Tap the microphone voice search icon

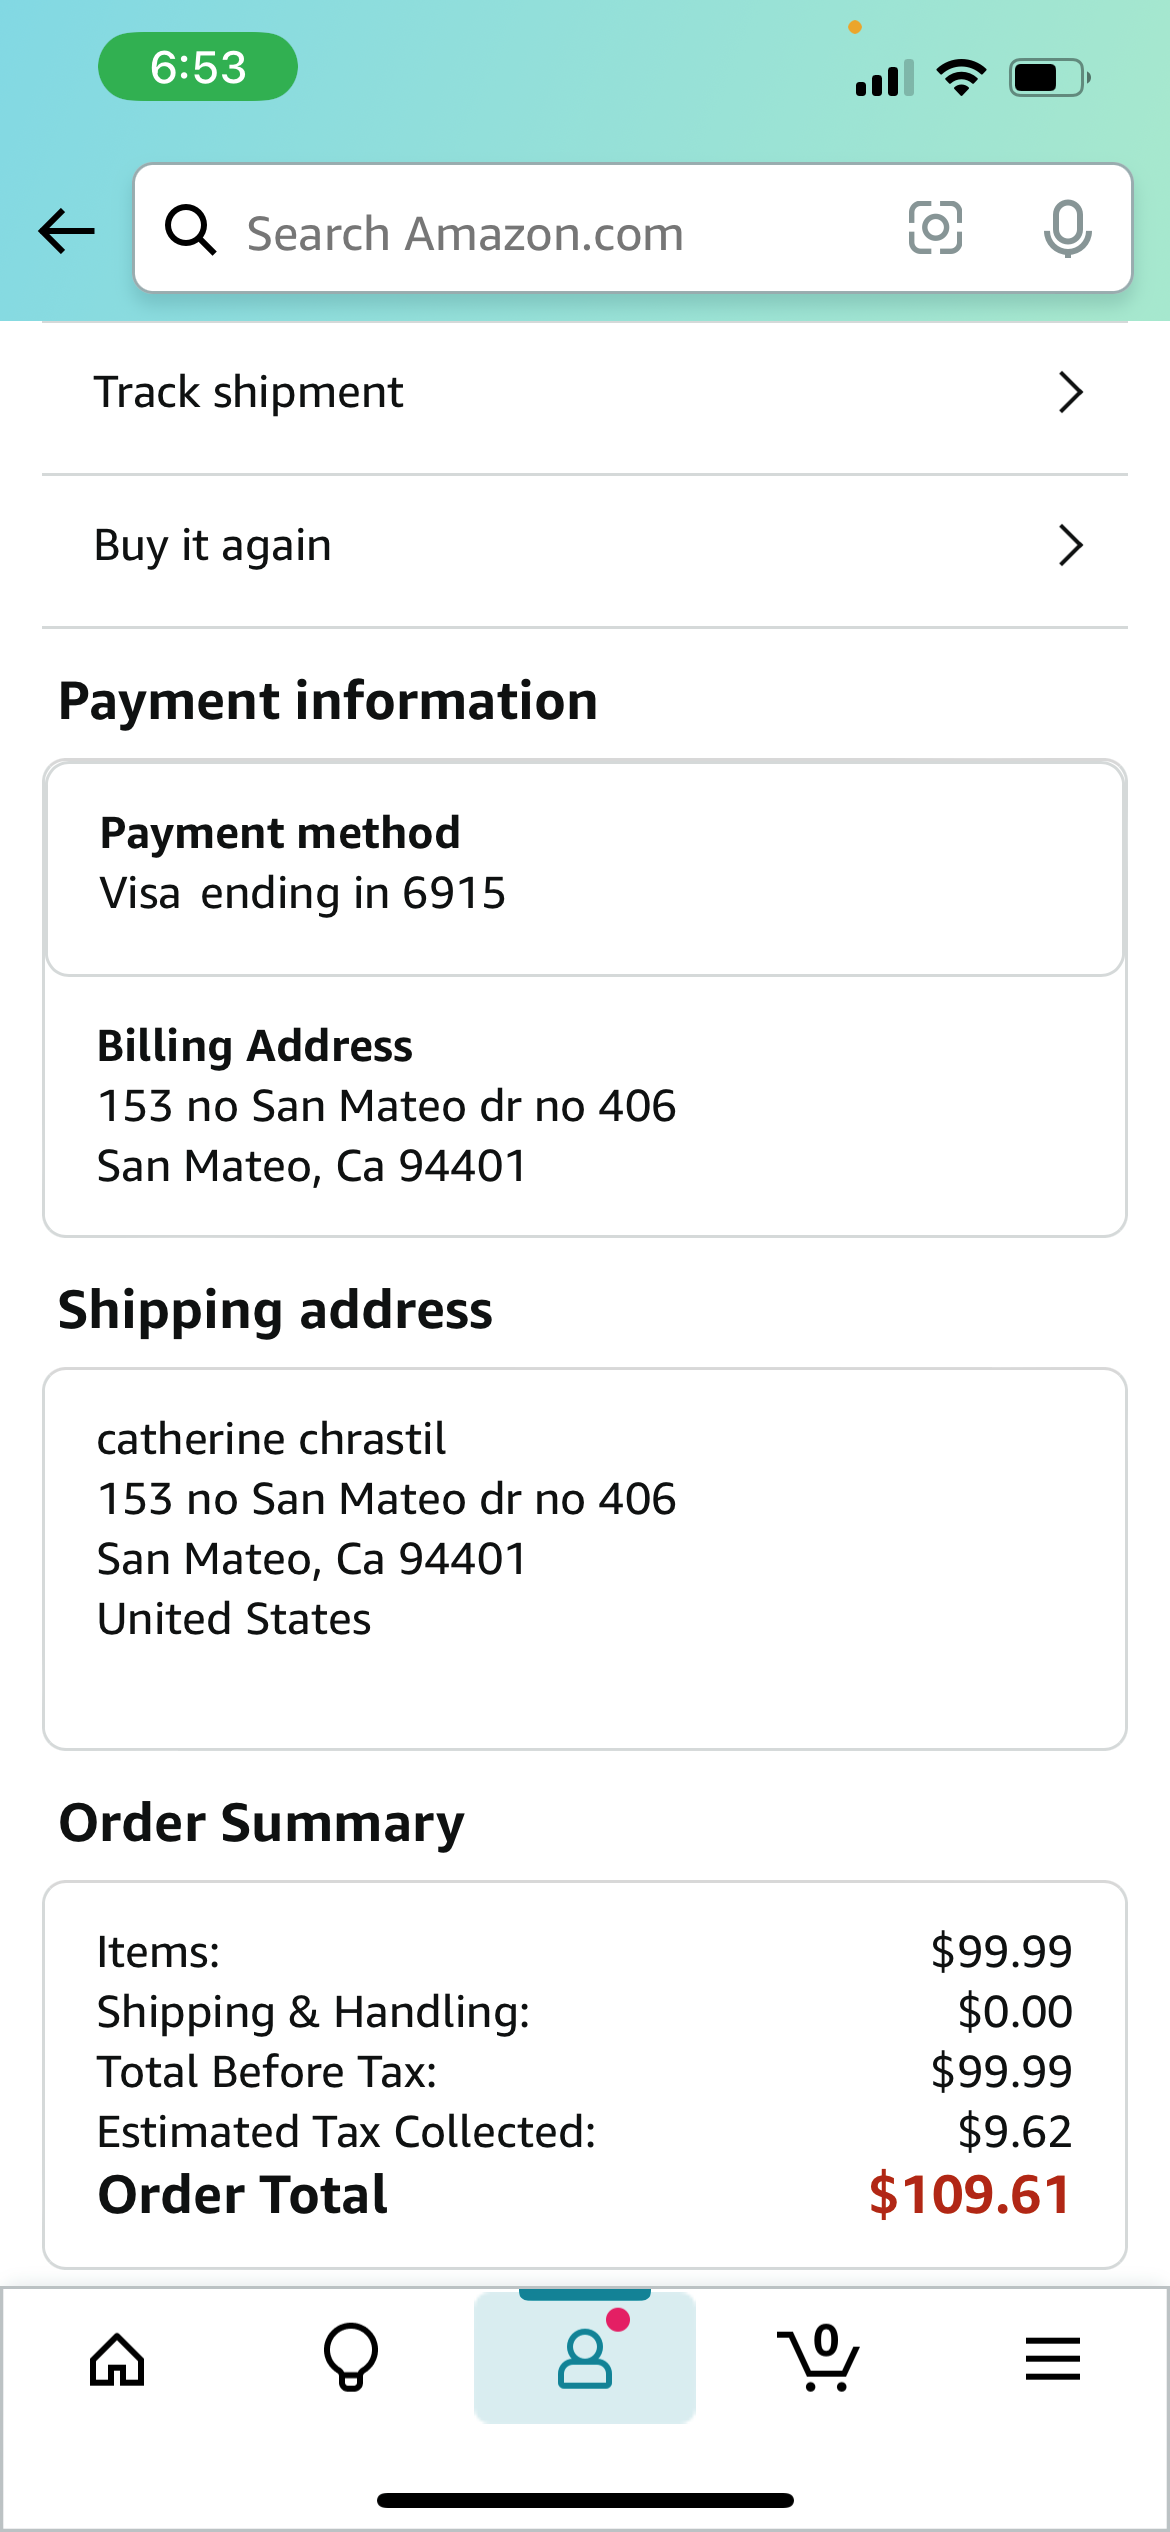[x=1067, y=229]
